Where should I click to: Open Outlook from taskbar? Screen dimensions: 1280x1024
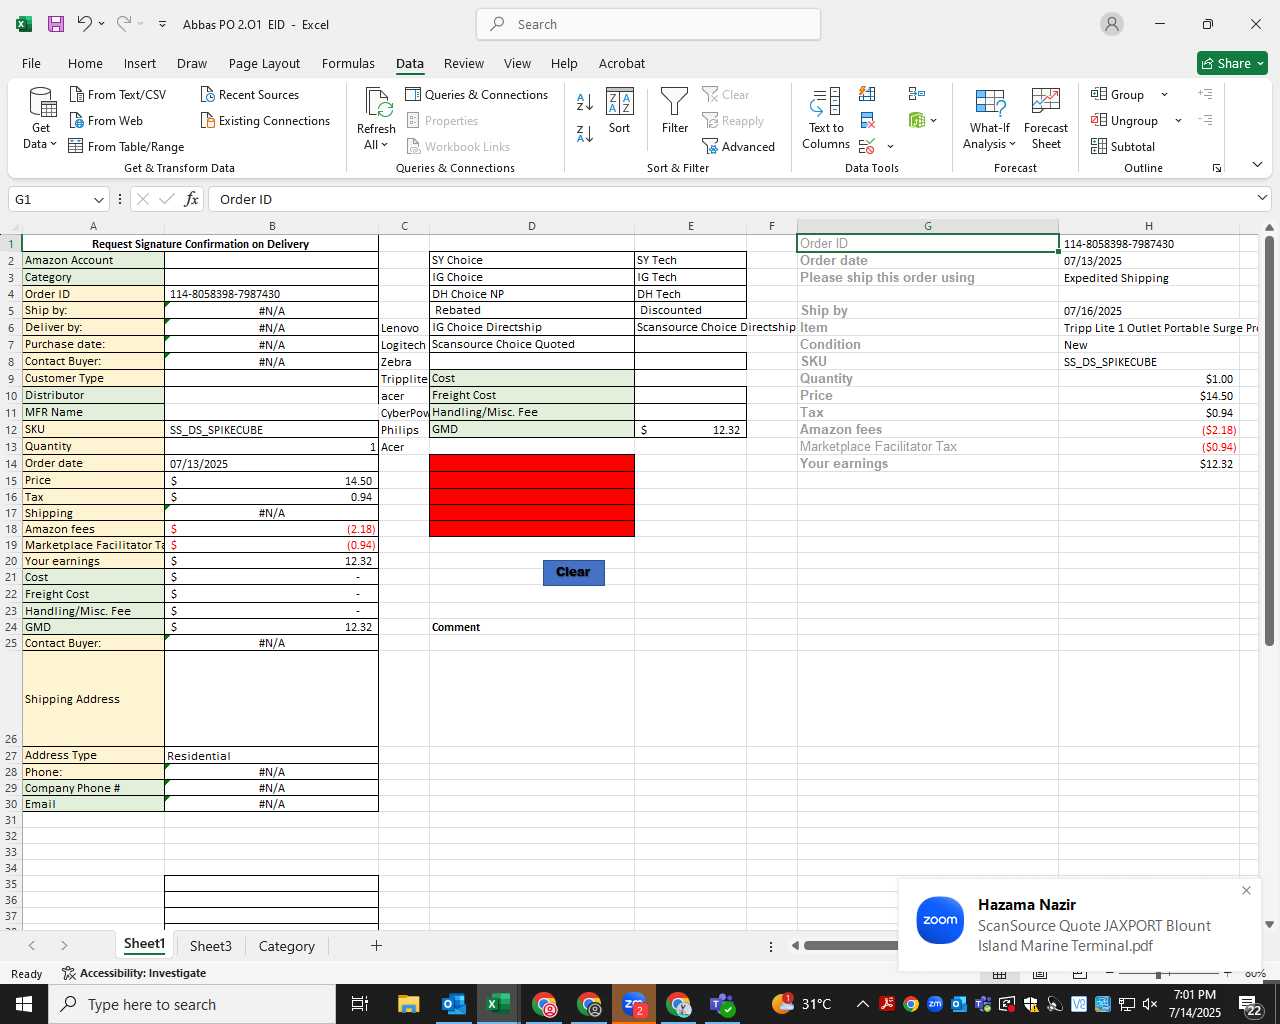[453, 1004]
